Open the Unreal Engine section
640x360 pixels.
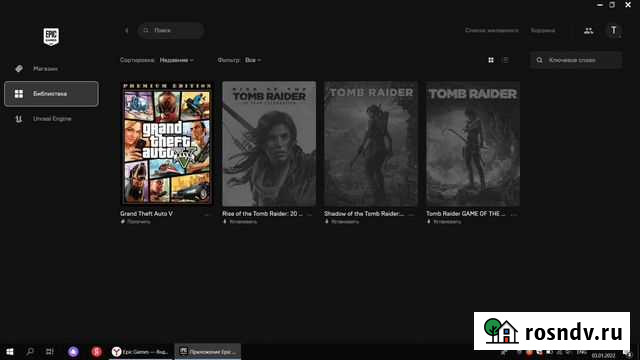[x=52, y=119]
